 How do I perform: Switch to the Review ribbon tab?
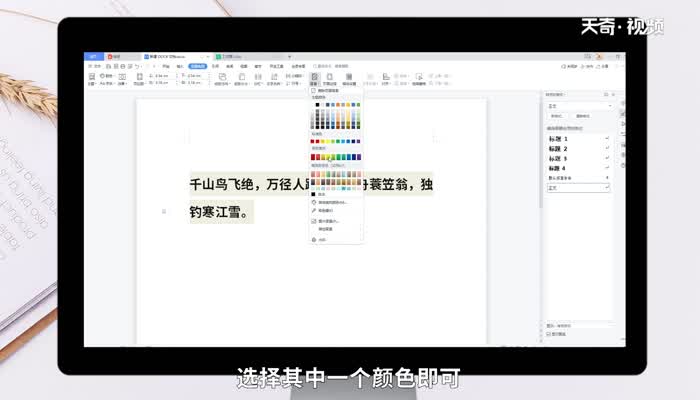click(x=229, y=67)
